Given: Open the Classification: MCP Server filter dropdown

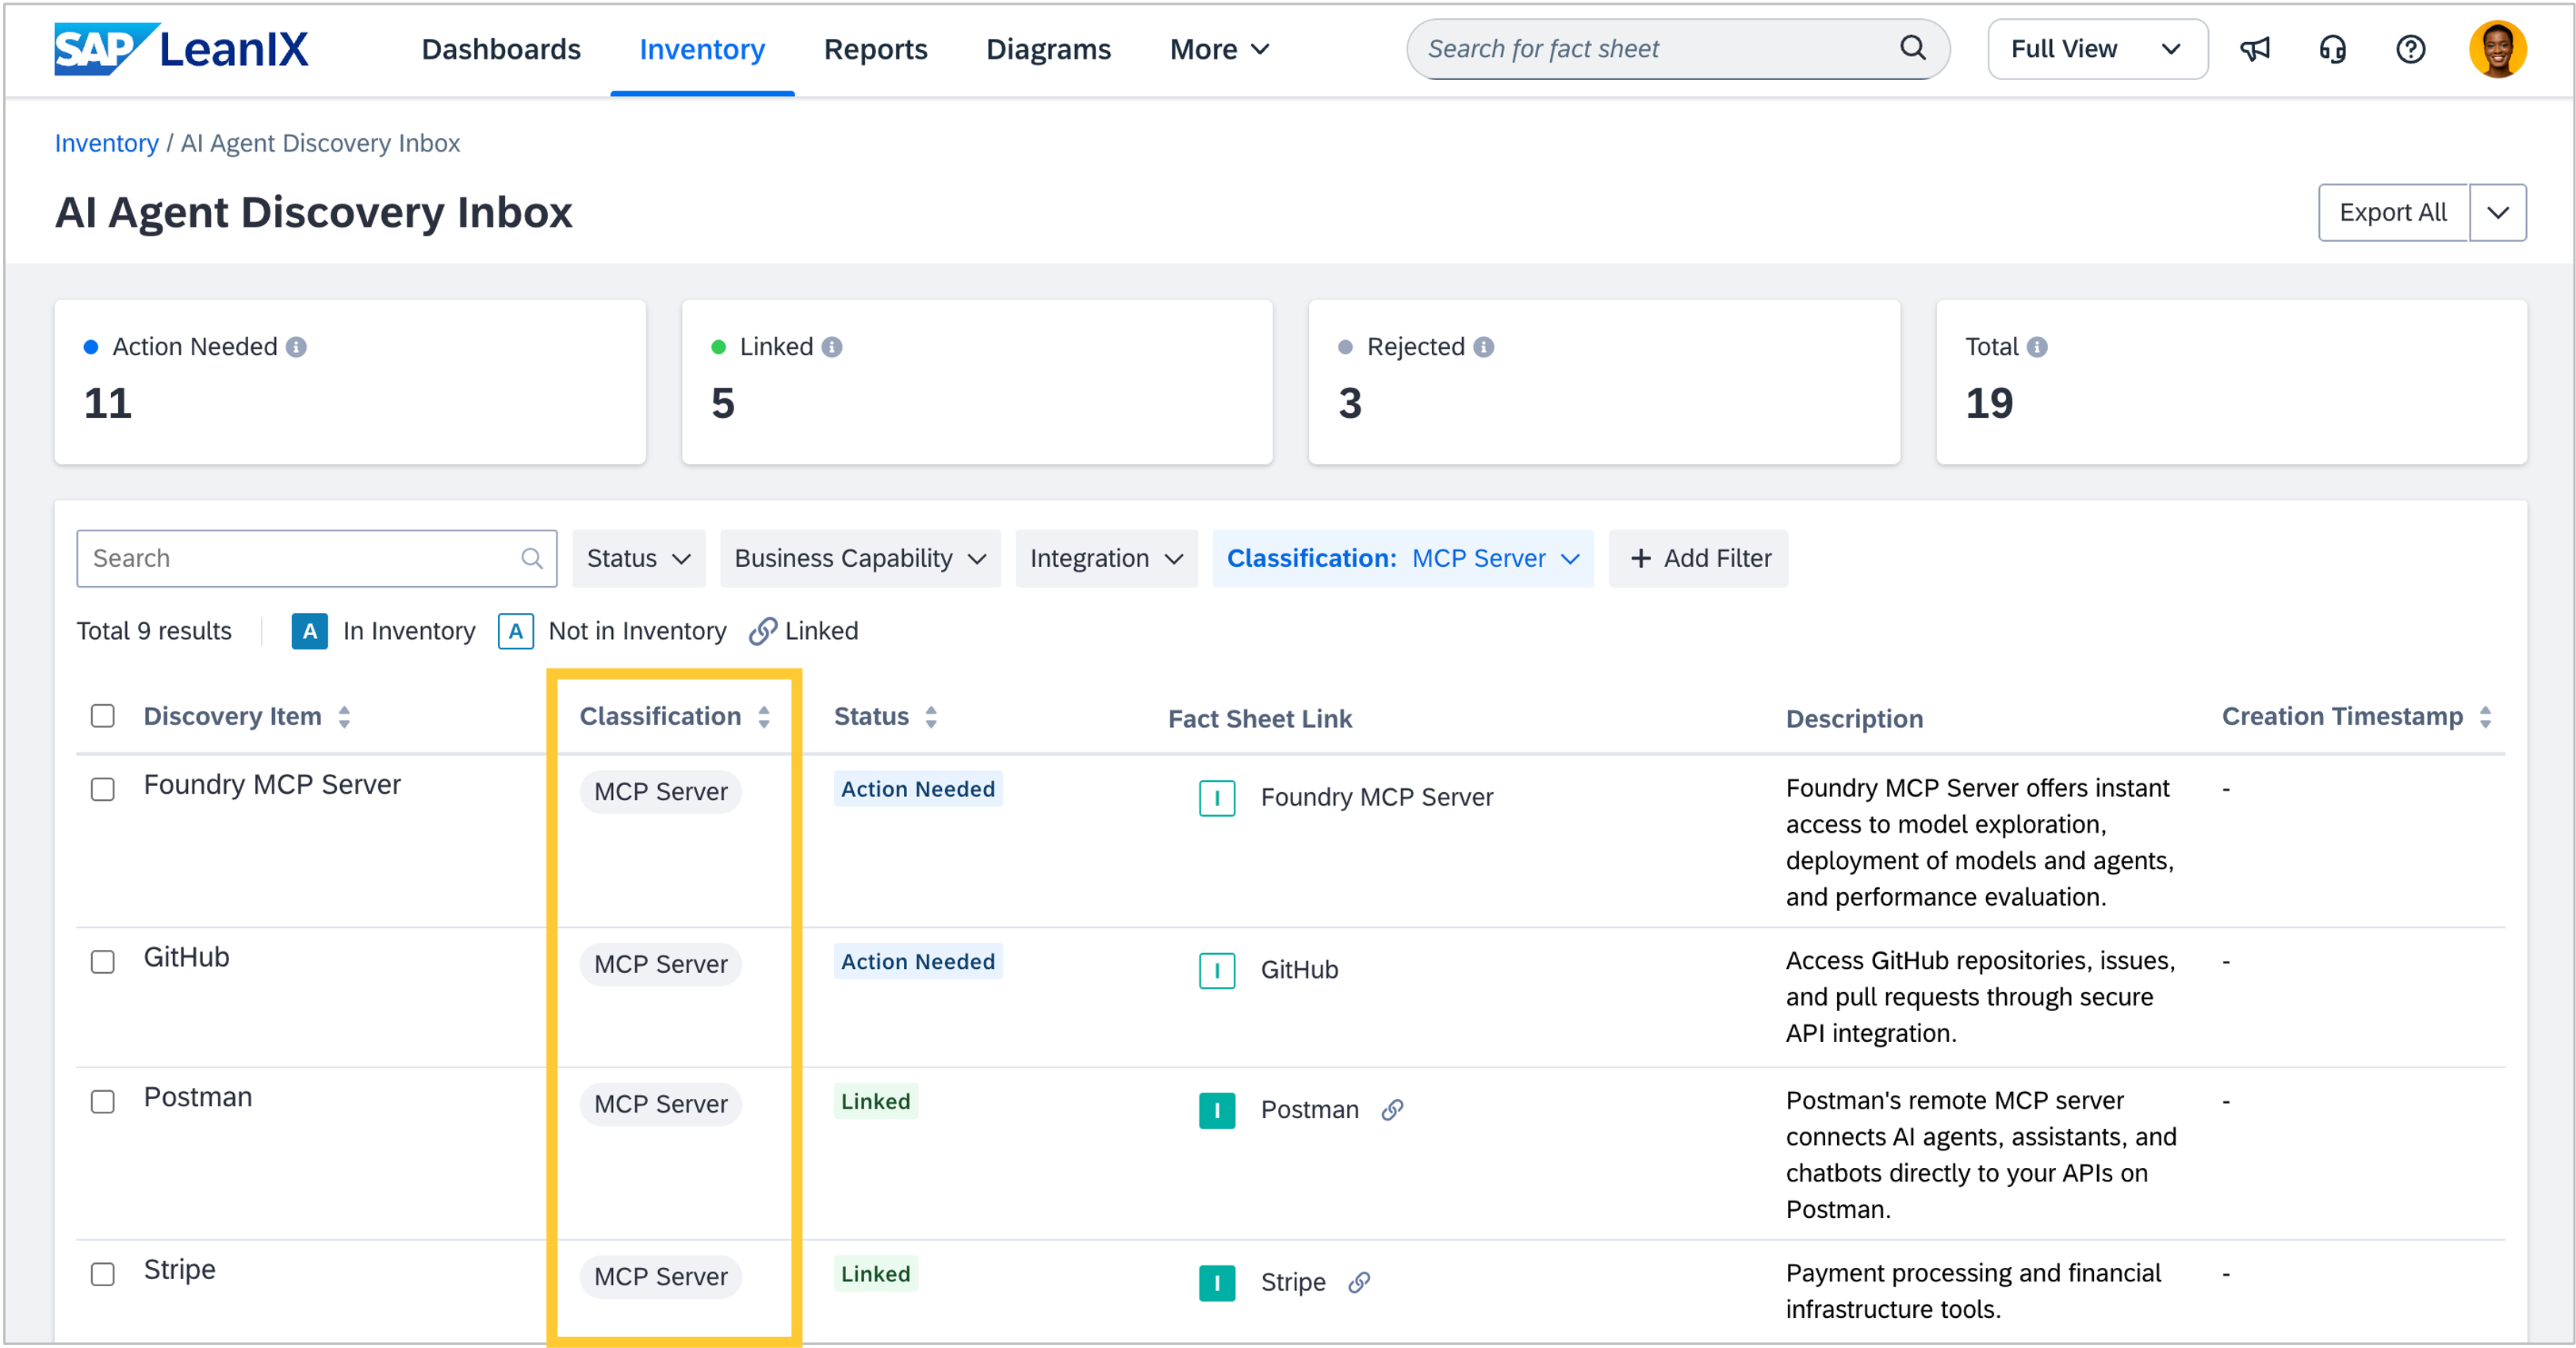Looking at the screenshot, I should 1402,558.
